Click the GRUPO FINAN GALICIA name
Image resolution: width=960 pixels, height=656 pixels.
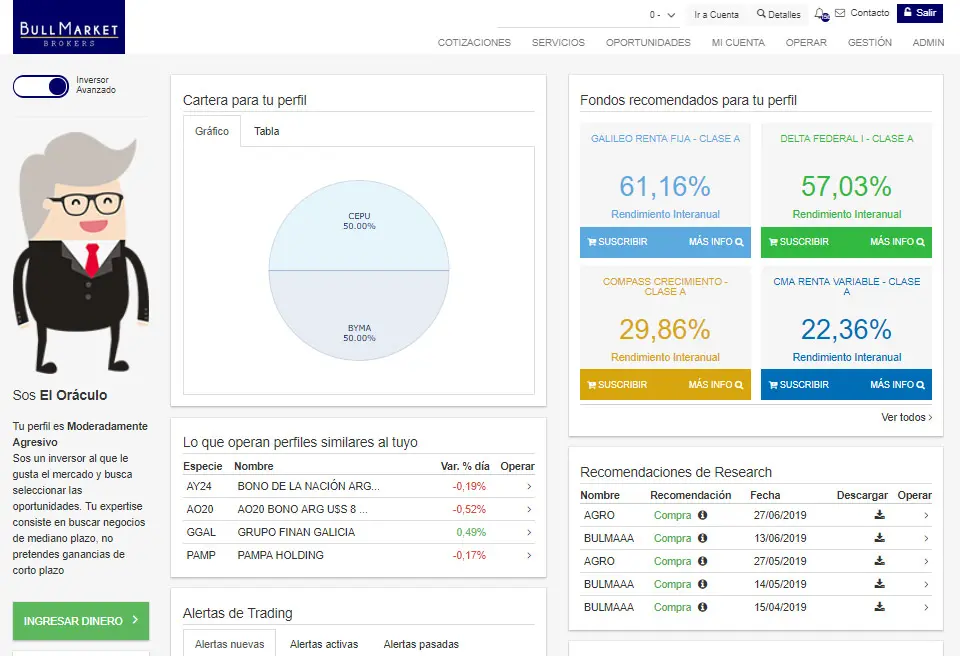tap(296, 532)
